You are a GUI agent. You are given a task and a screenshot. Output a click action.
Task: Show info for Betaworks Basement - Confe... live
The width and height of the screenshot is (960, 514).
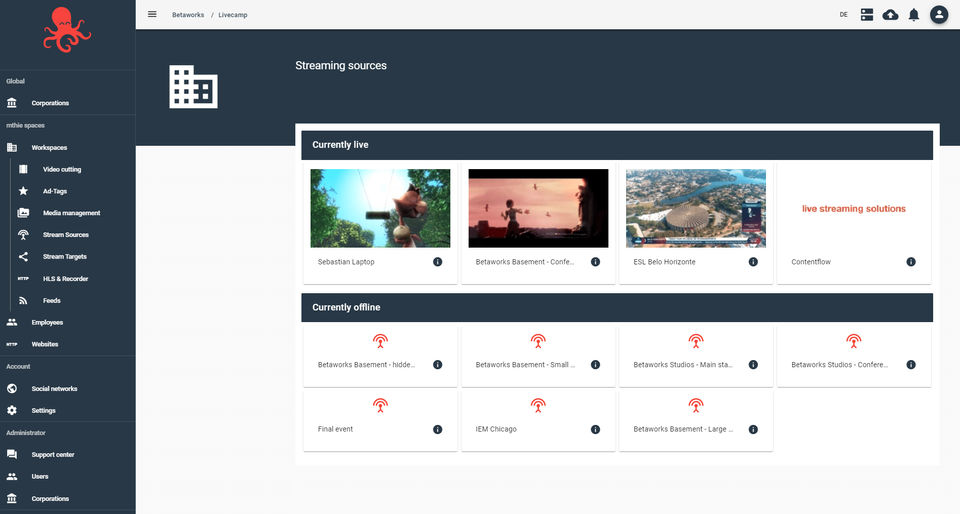click(x=595, y=262)
